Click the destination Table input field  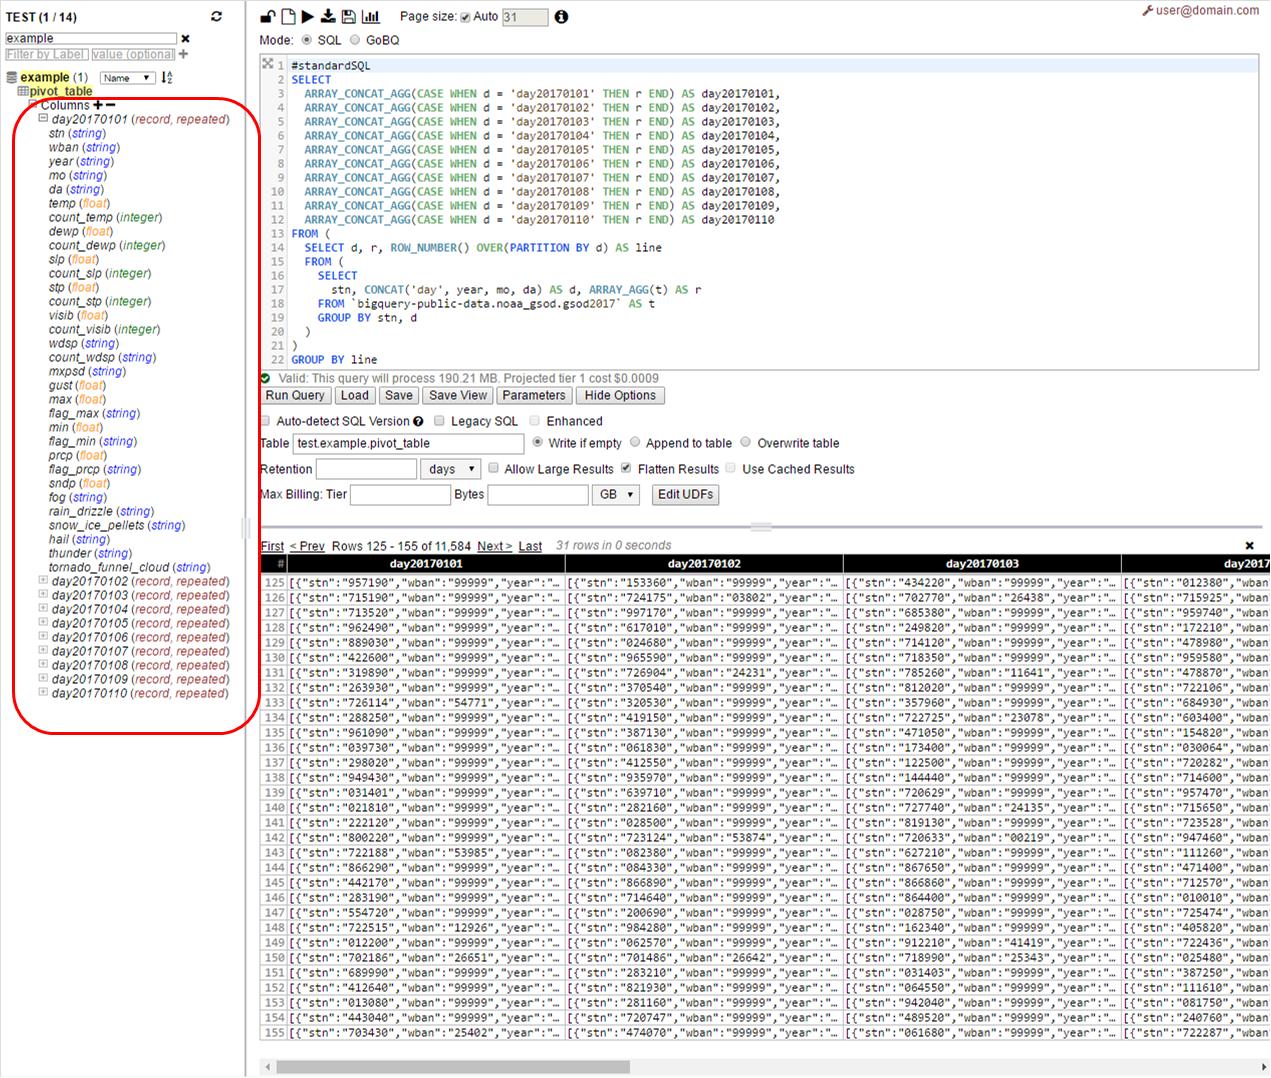(408, 443)
